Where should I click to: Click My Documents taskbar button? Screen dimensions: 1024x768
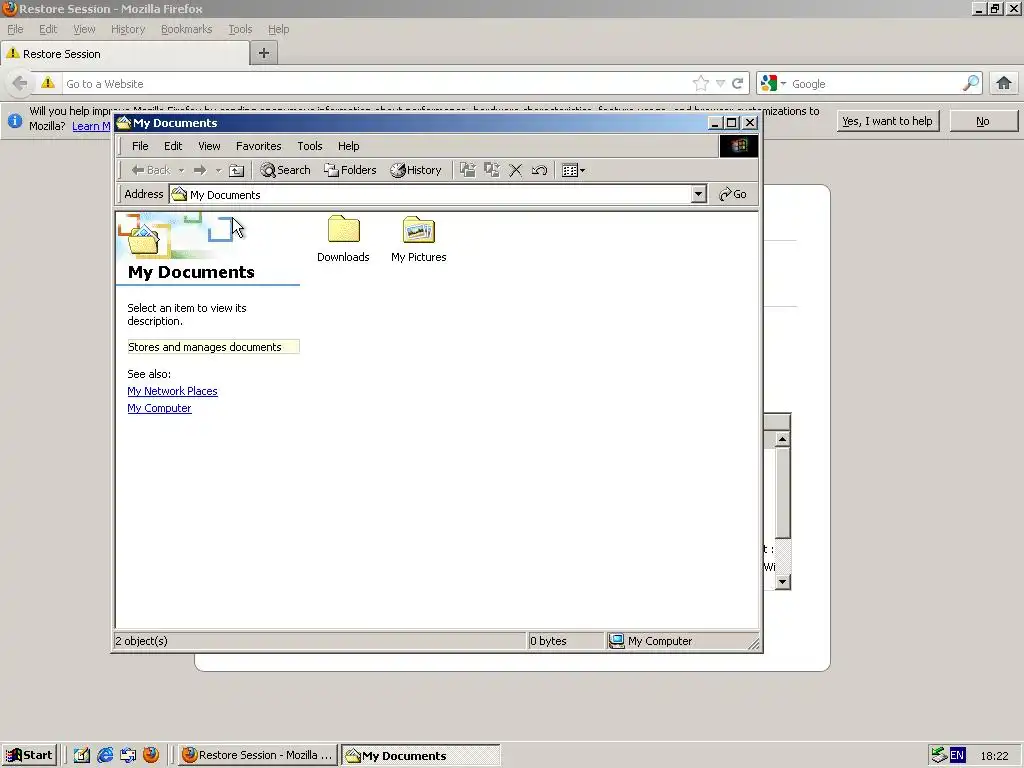pos(421,756)
